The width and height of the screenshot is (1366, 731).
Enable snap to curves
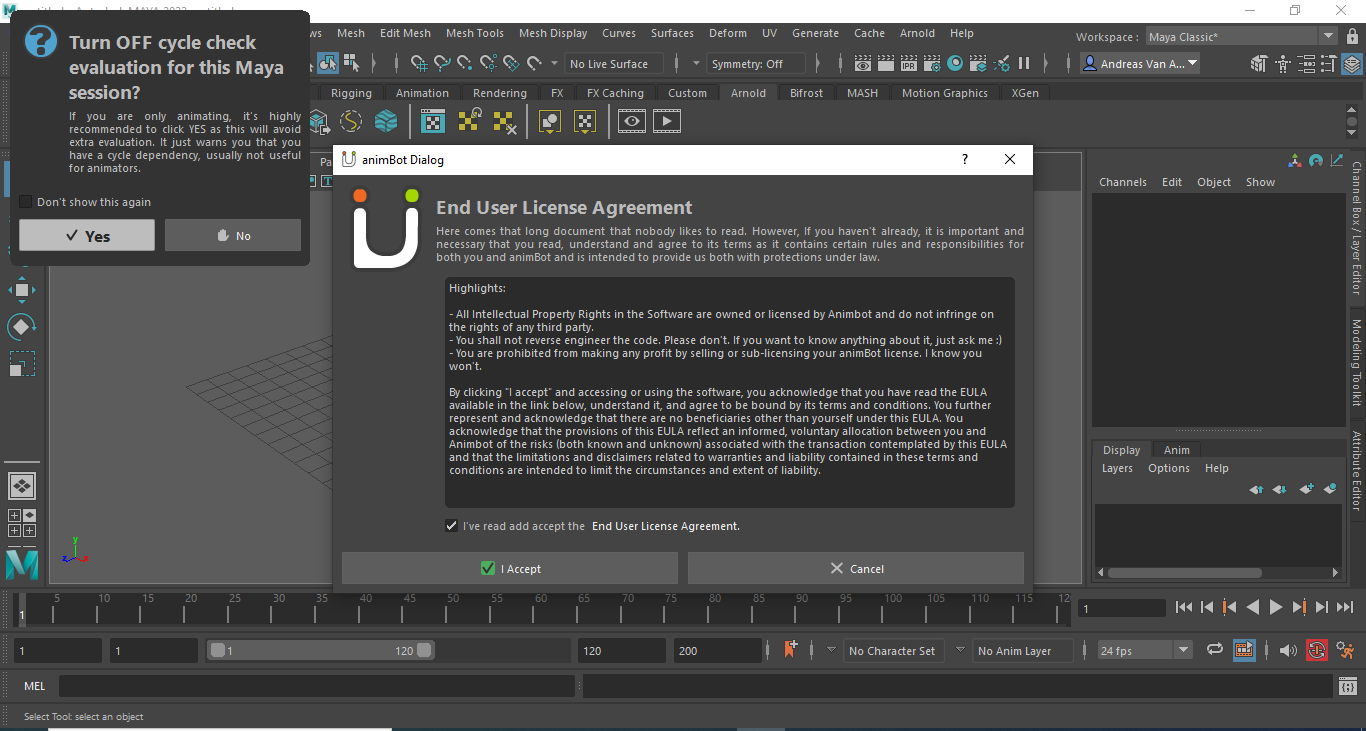[x=443, y=63]
